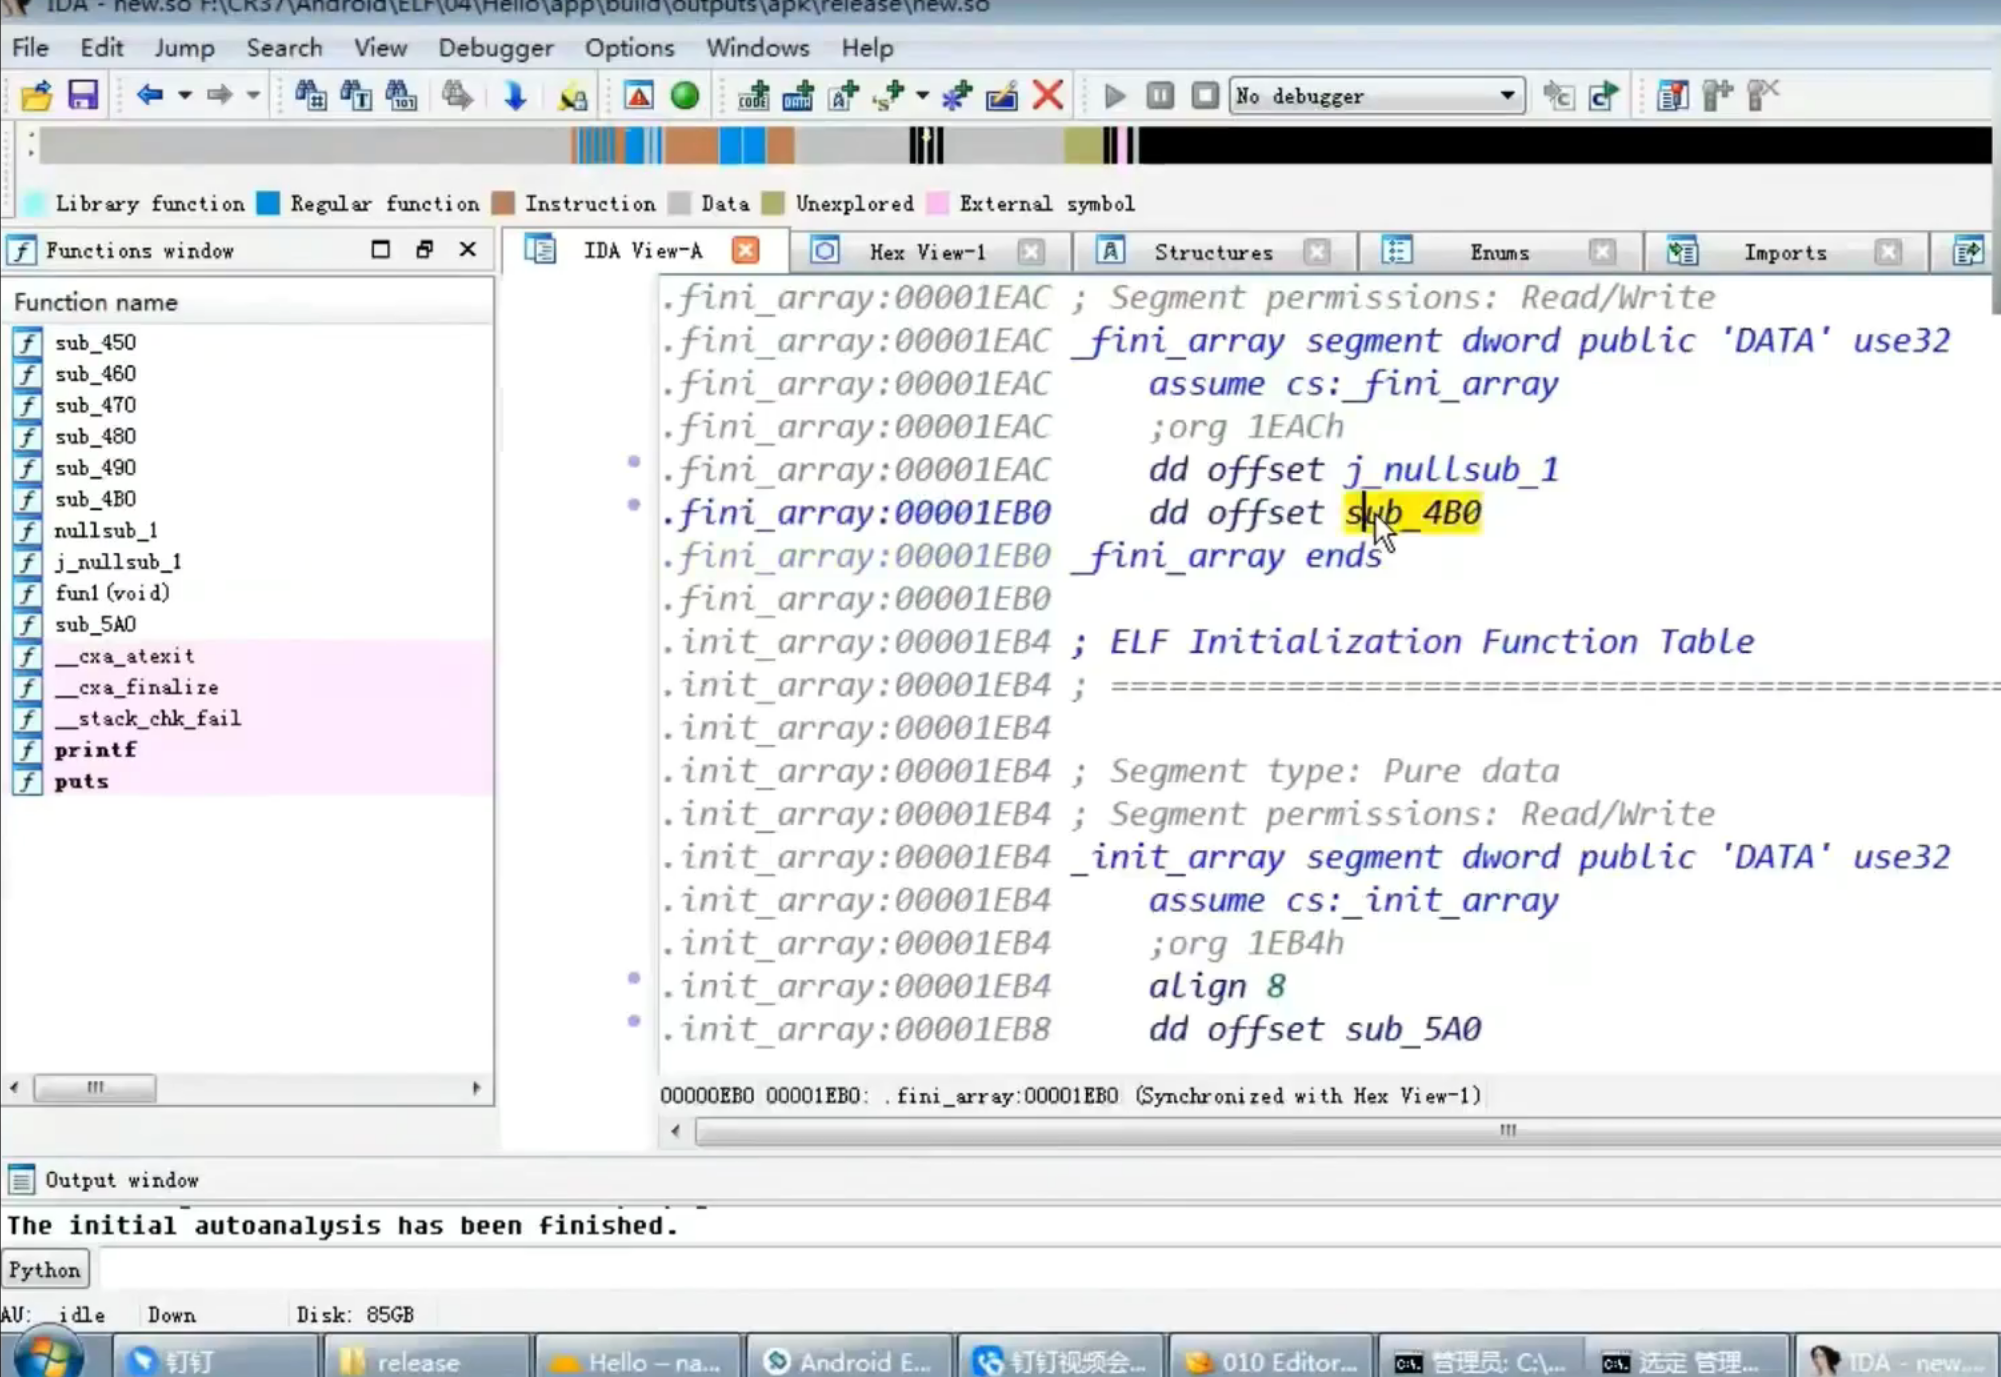Click the text search binoculars icon

pyautogui.click(x=356, y=96)
